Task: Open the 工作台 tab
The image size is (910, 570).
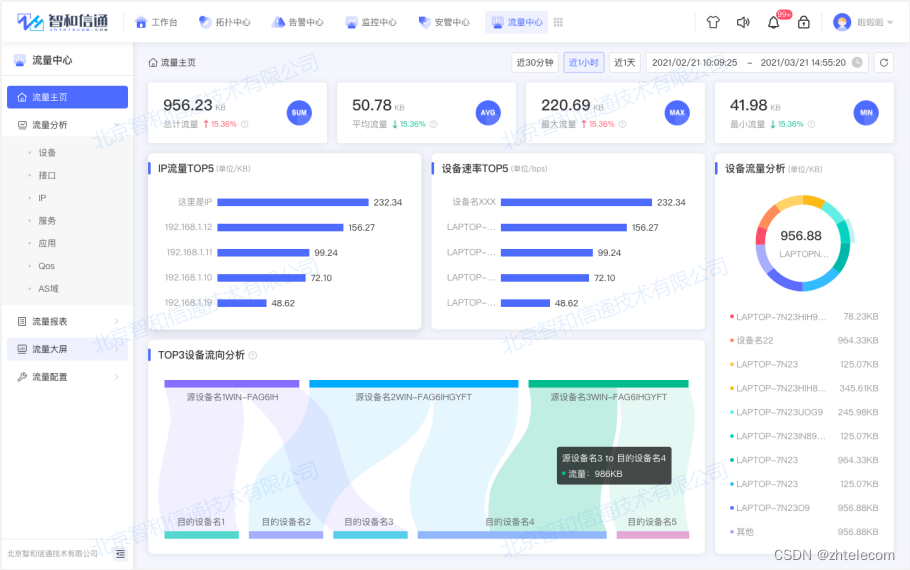Action: pyautogui.click(x=156, y=22)
